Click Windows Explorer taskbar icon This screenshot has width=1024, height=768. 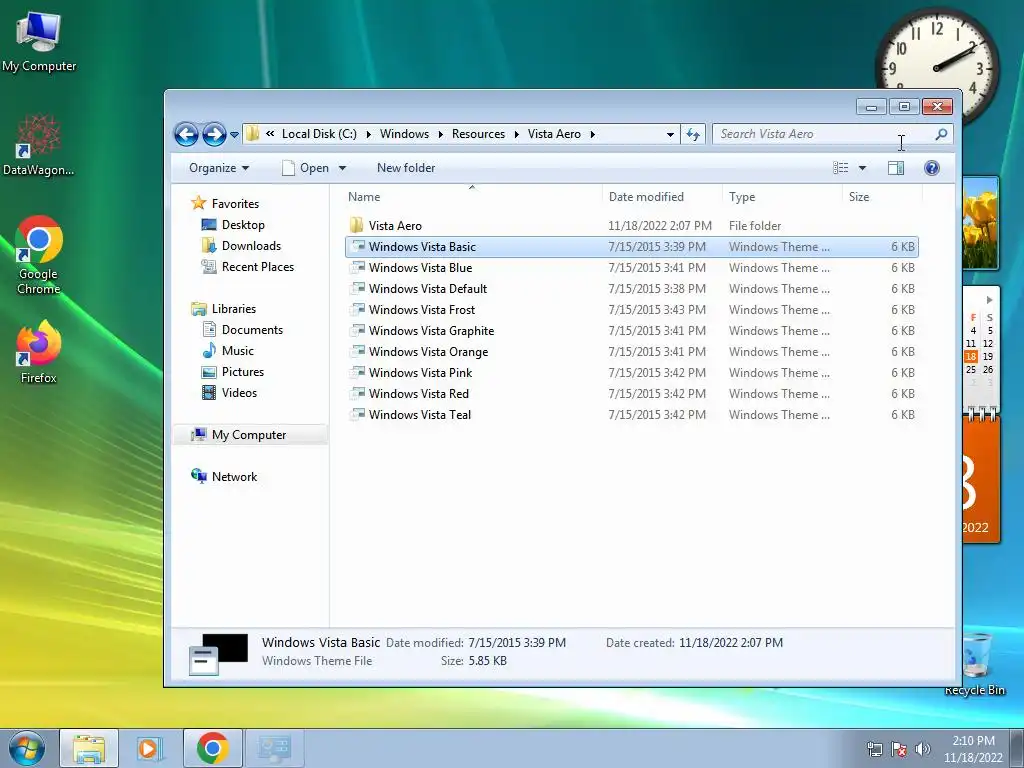(89, 748)
